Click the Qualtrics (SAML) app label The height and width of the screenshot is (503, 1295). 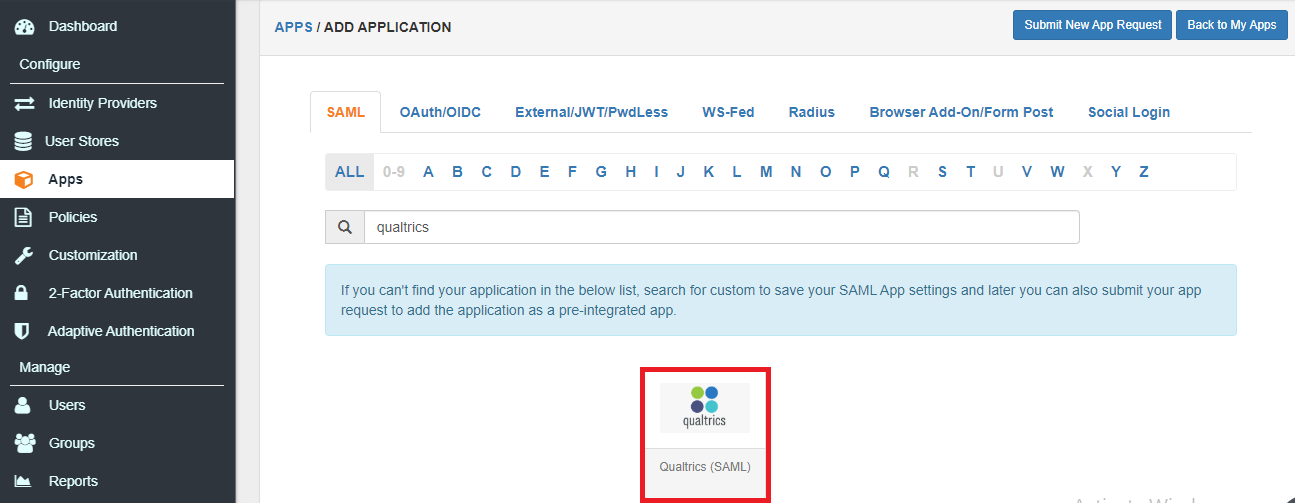point(705,467)
